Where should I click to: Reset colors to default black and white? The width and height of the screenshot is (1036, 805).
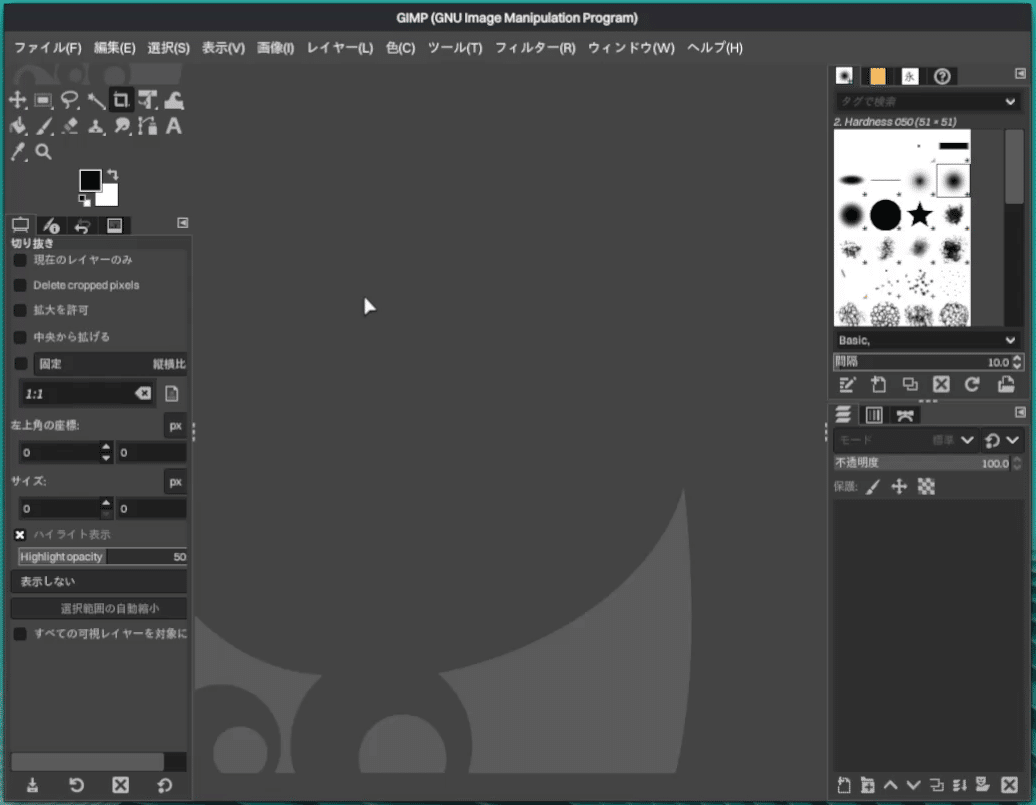[84, 200]
